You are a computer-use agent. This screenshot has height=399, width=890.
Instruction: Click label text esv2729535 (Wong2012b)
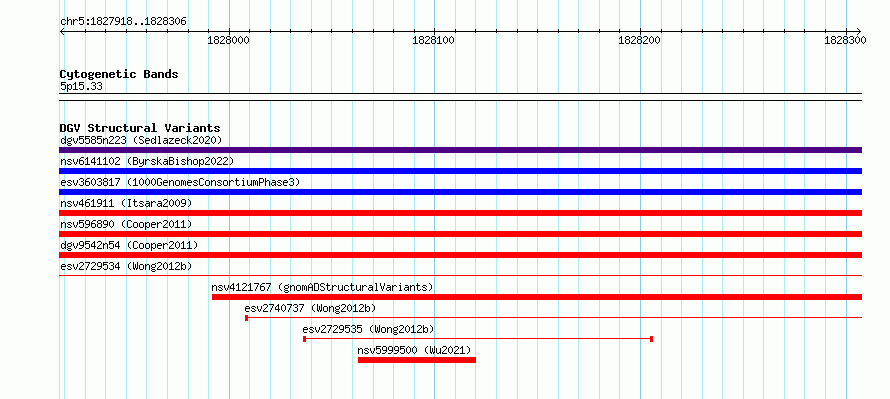[368, 329]
